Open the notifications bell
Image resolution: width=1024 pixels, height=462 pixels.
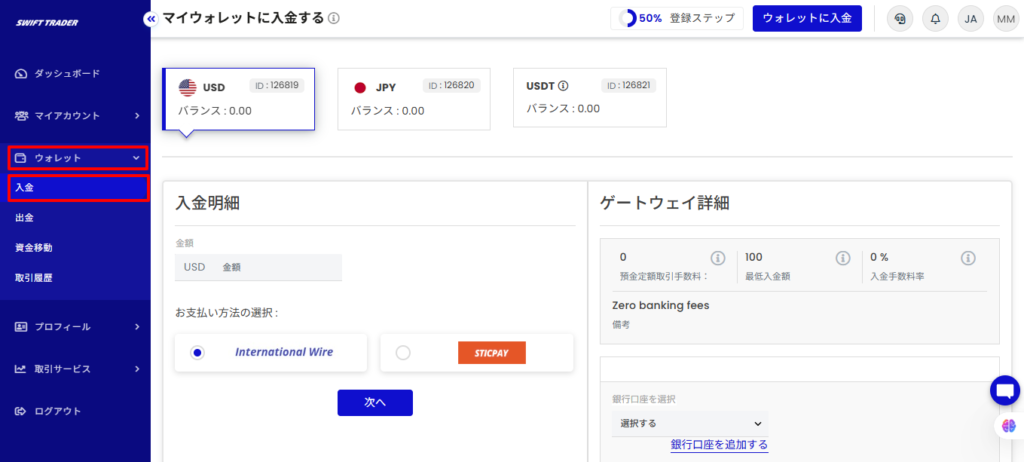935,19
